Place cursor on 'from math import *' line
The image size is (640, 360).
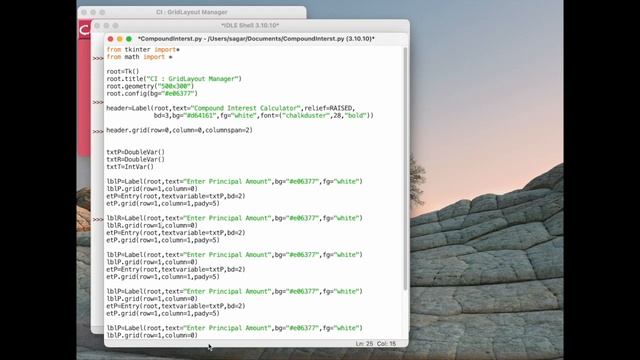pos(139,57)
